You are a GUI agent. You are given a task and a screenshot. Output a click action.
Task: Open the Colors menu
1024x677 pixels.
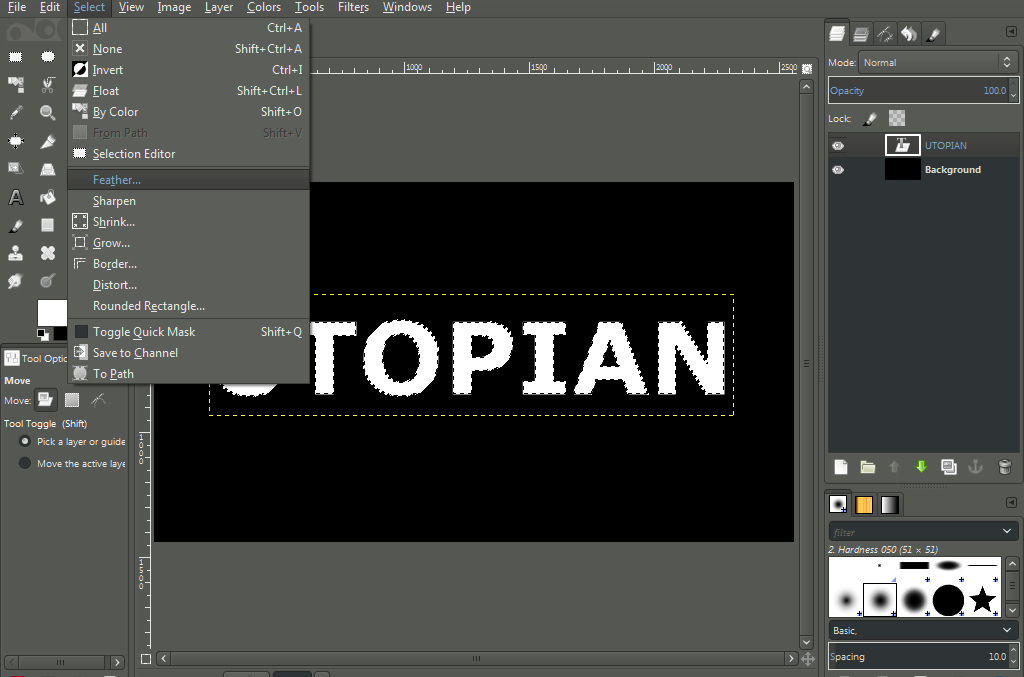[264, 7]
